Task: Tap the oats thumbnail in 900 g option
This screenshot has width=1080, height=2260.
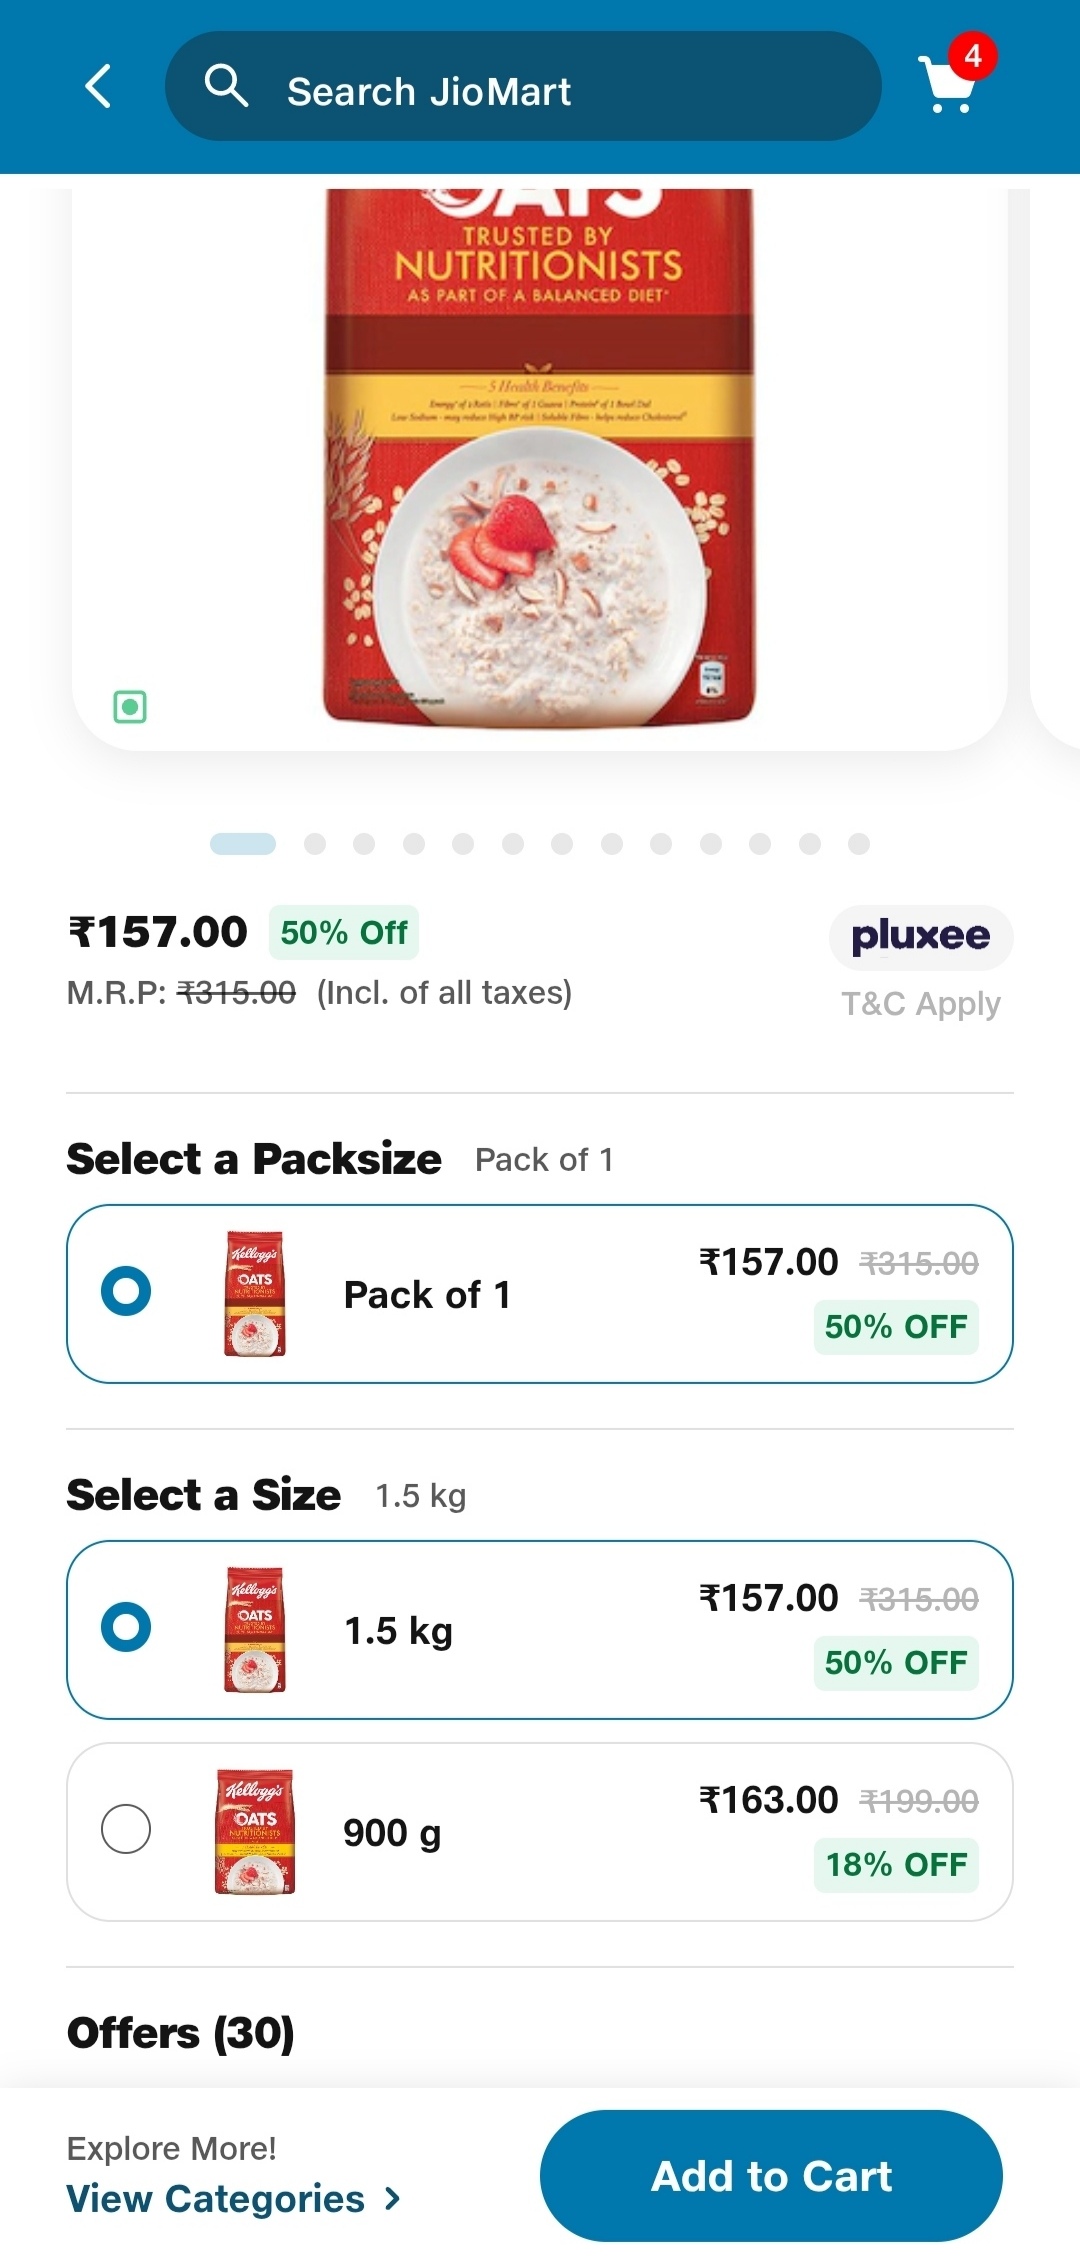Action: tap(255, 1831)
